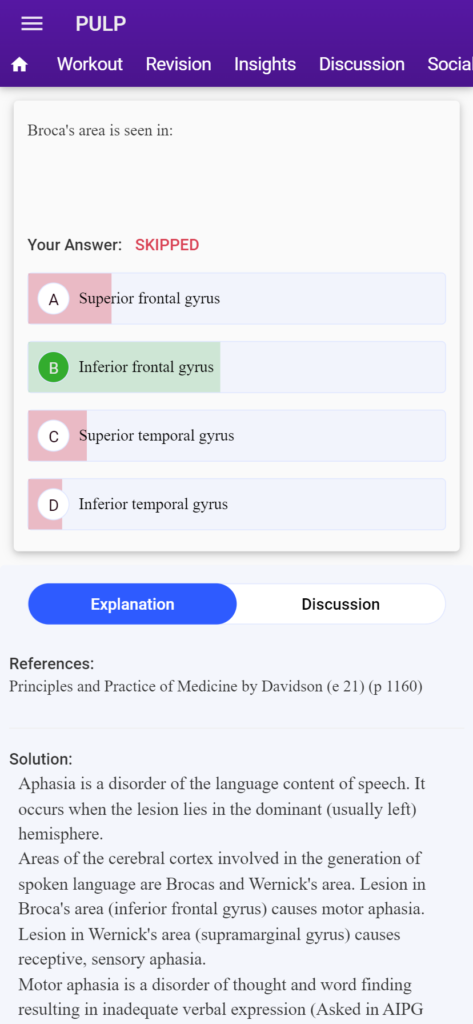Click the Superior frontal gyrus answer
Viewport: 473px width, 1024px height.
tap(236, 299)
